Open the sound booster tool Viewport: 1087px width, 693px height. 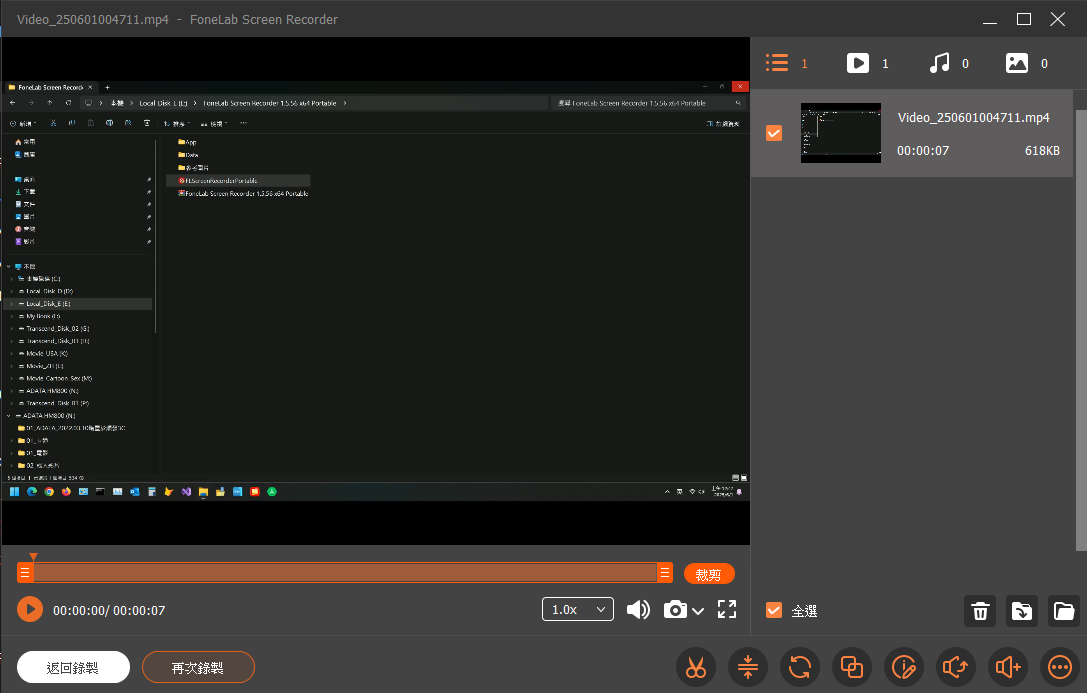[x=1007, y=667]
